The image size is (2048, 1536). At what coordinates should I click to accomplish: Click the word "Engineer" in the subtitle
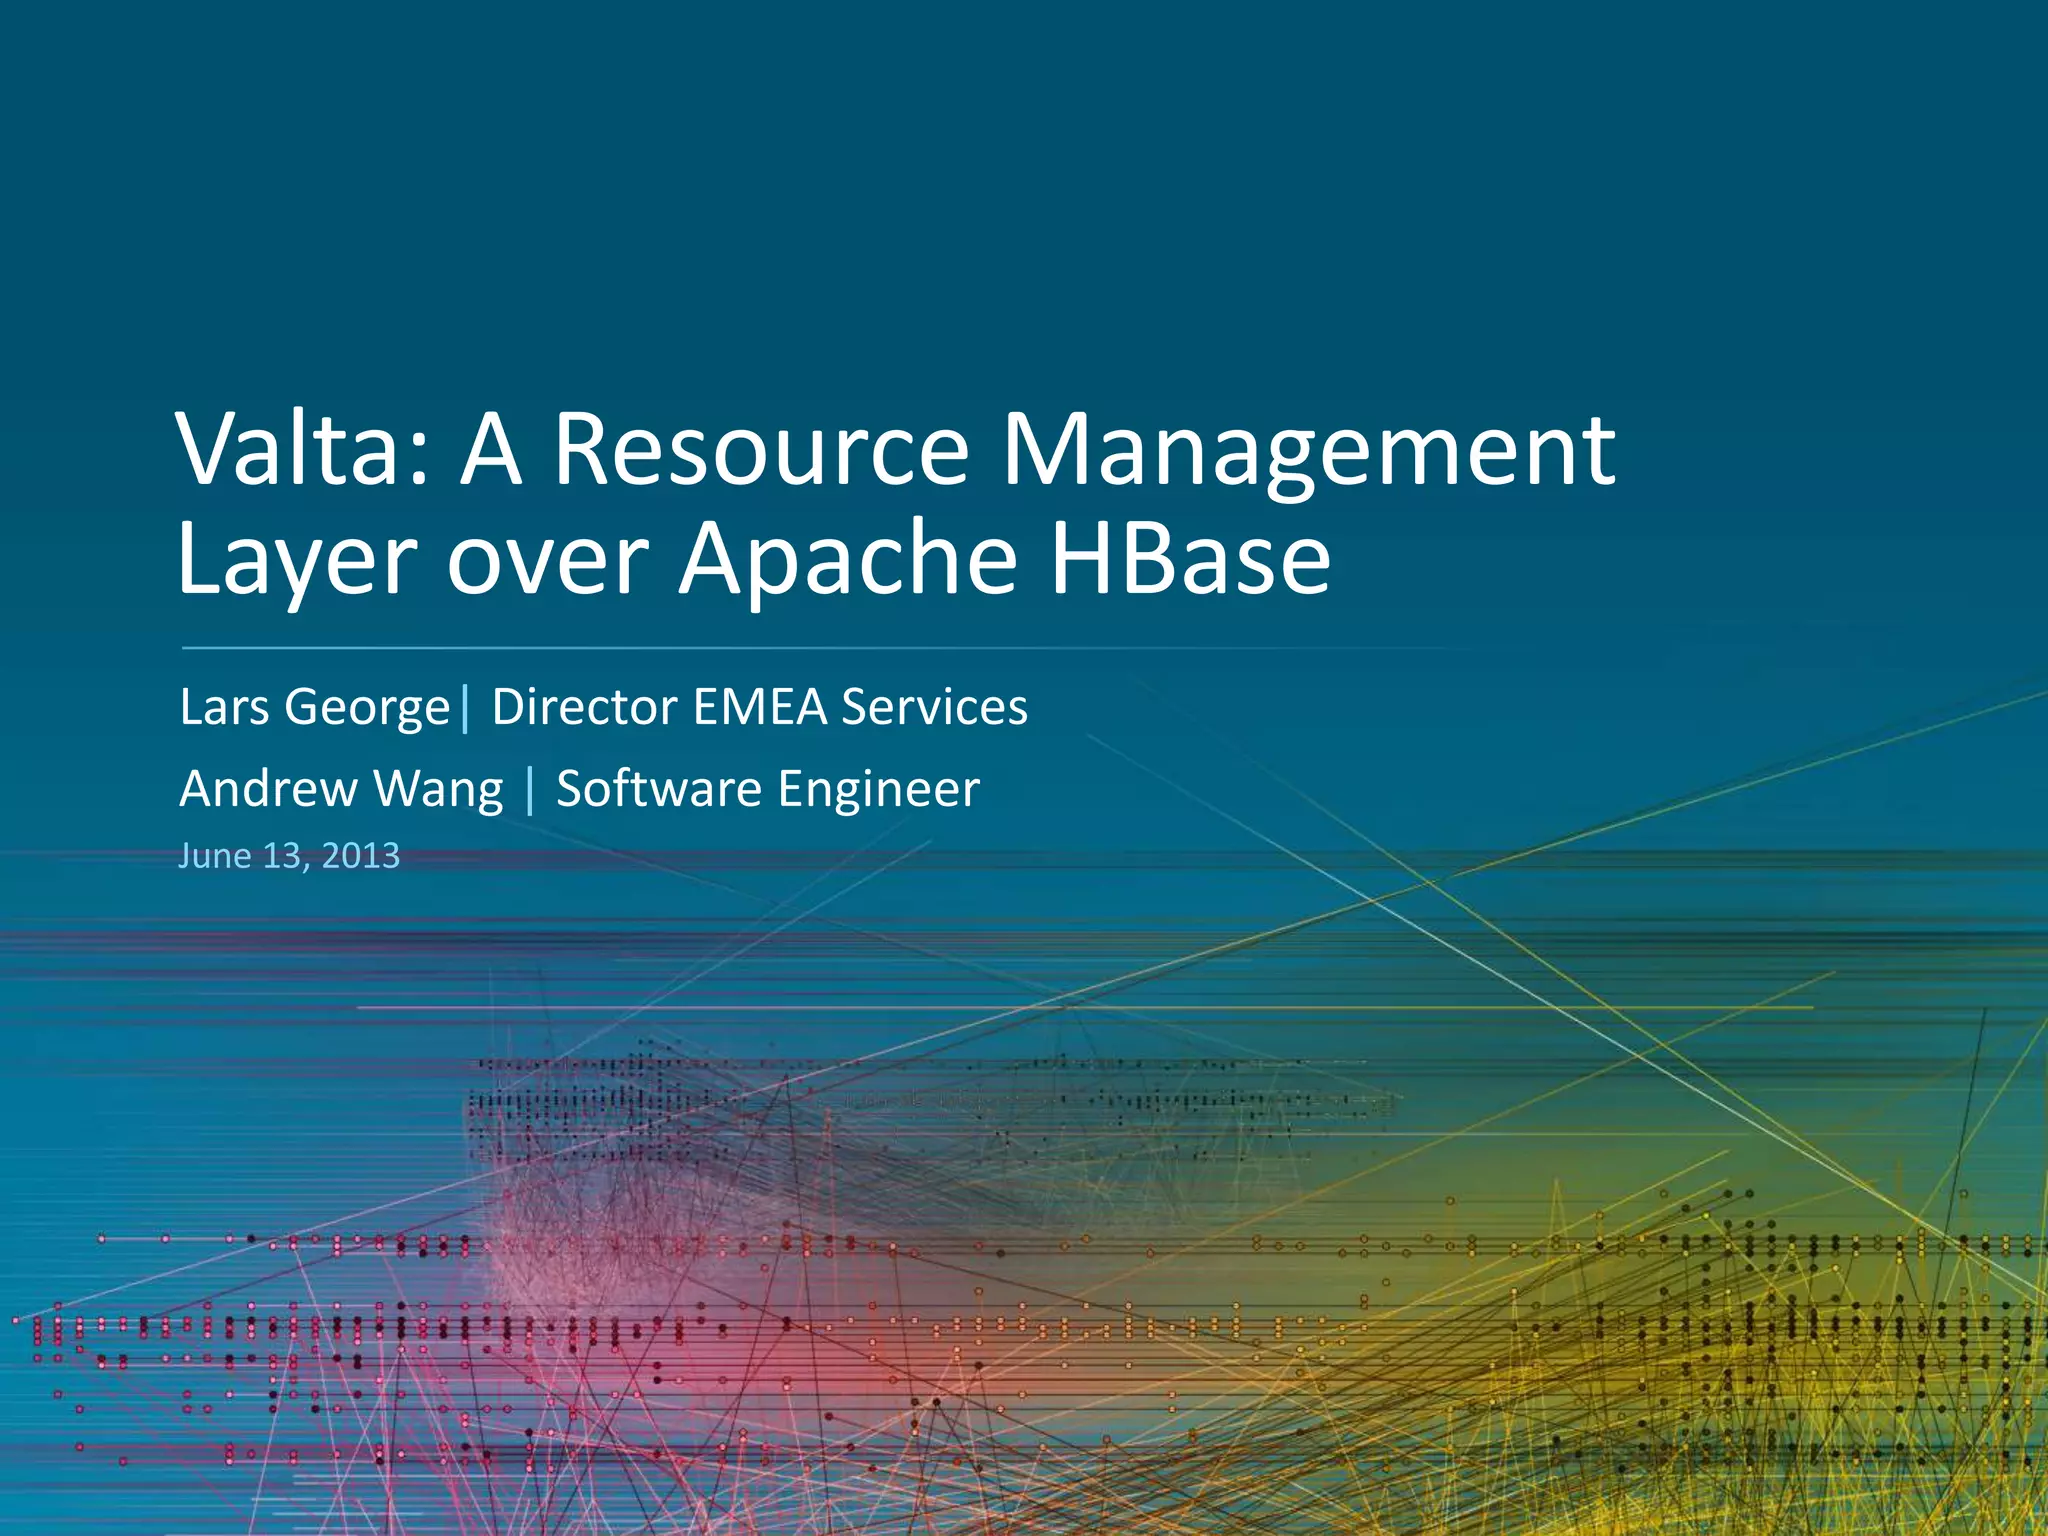point(878,789)
